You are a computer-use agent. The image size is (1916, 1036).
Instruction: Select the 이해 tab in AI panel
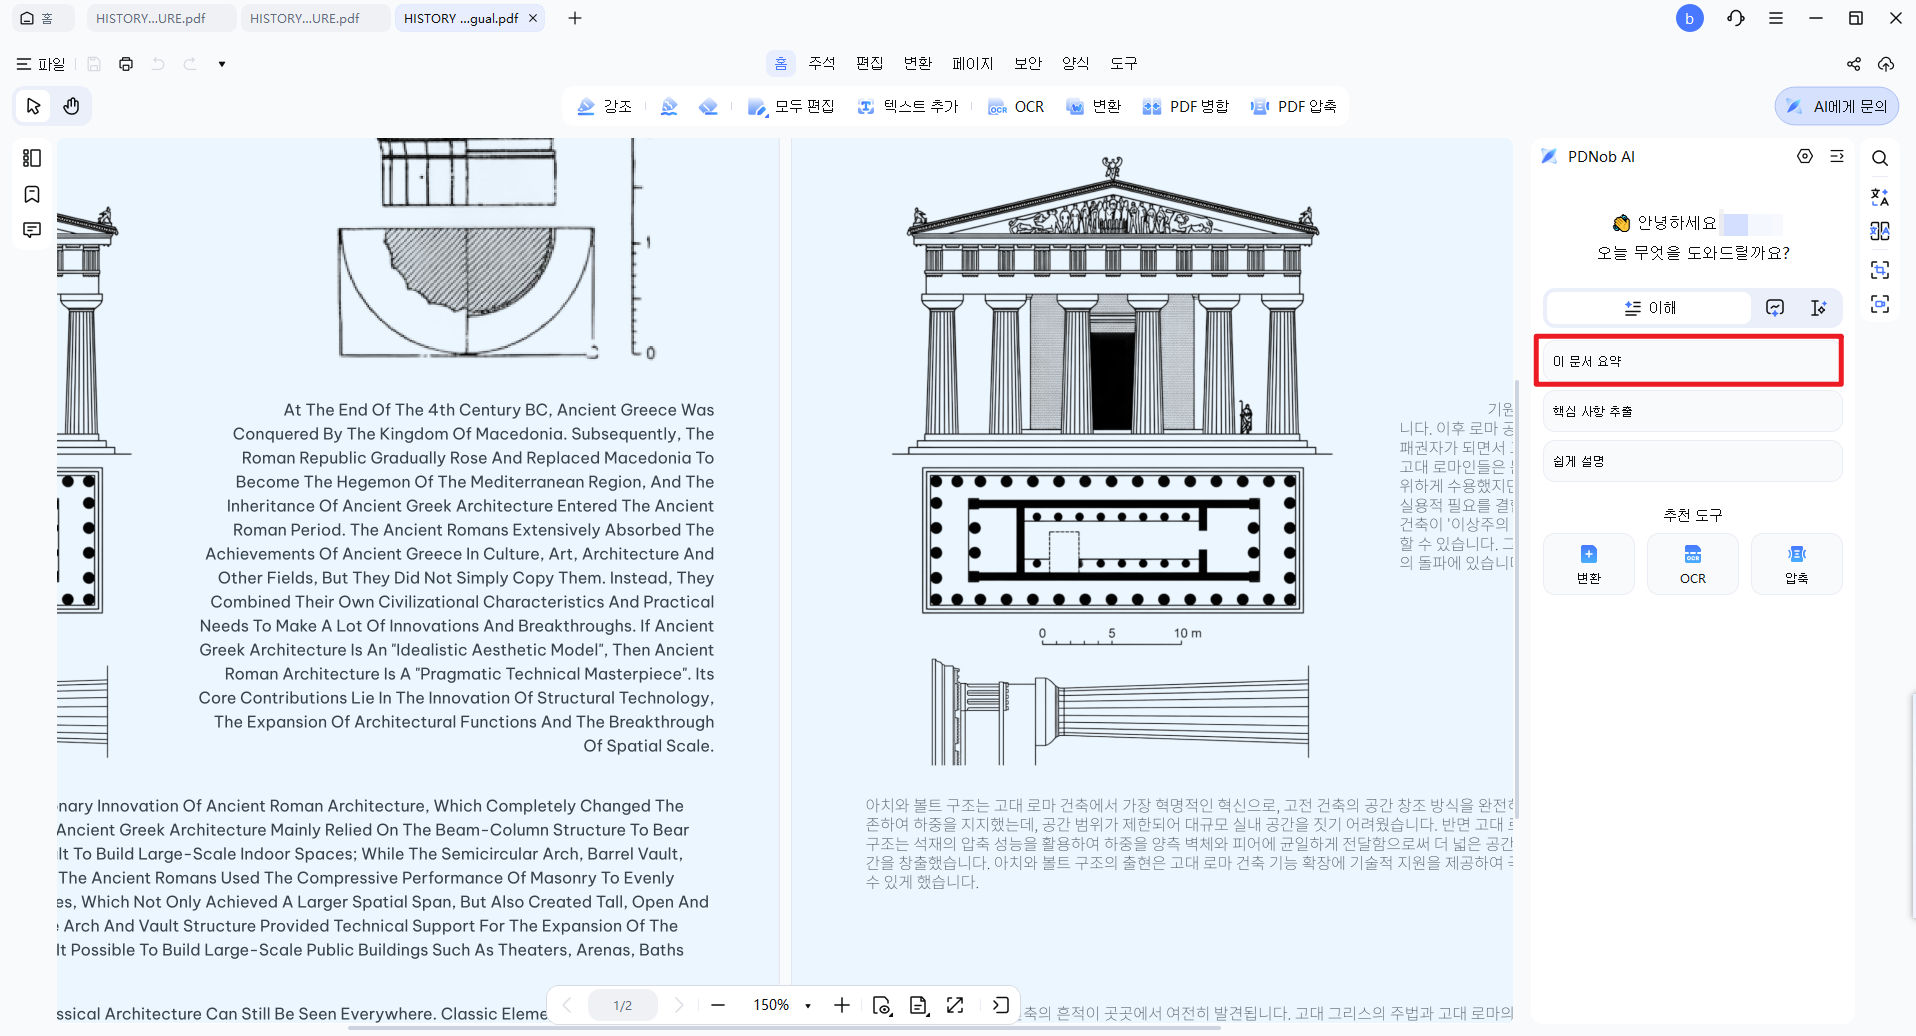pyautogui.click(x=1650, y=308)
